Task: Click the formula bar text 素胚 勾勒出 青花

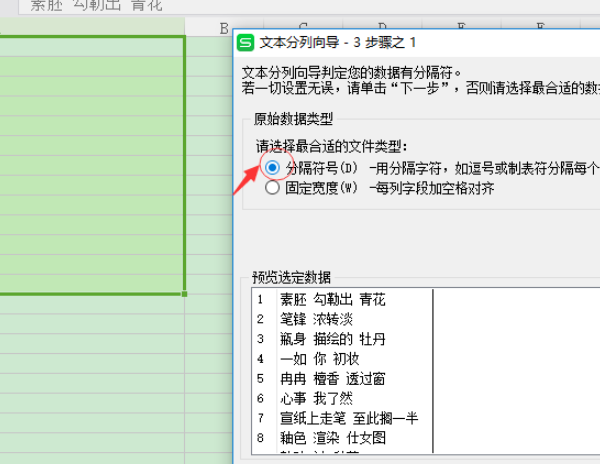Action: pos(96,5)
